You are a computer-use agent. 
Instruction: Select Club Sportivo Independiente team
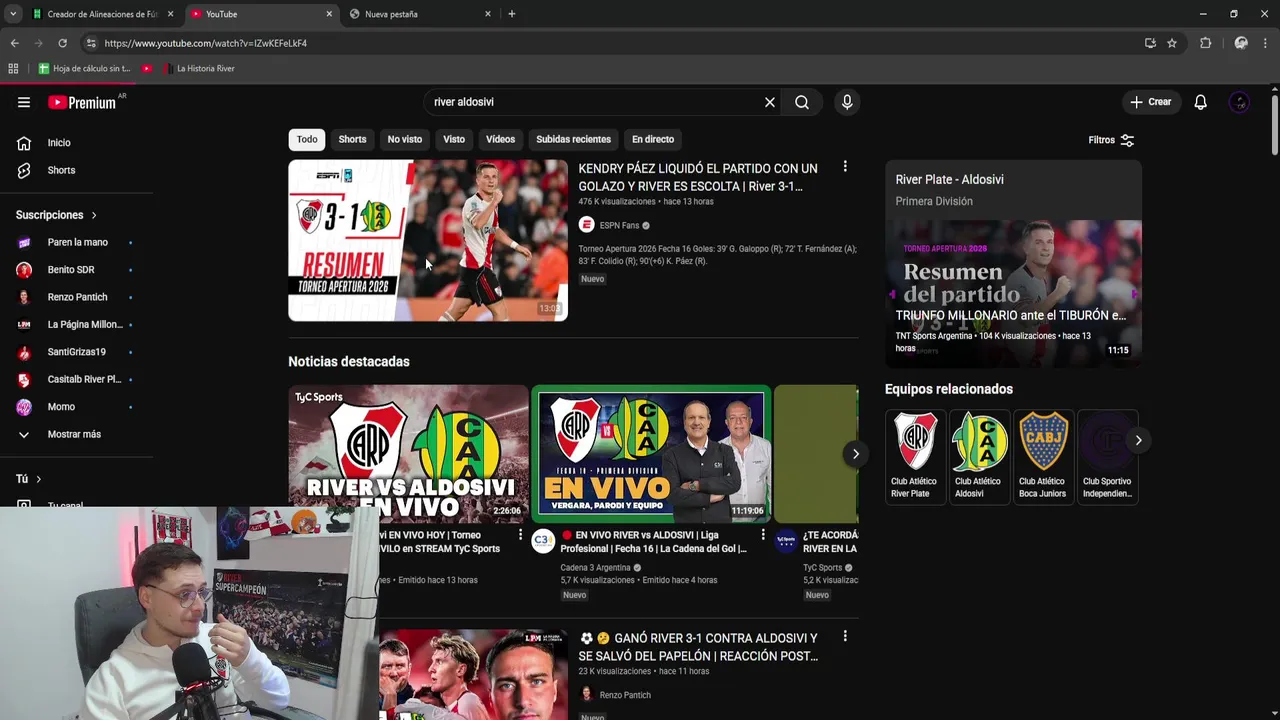1107,456
